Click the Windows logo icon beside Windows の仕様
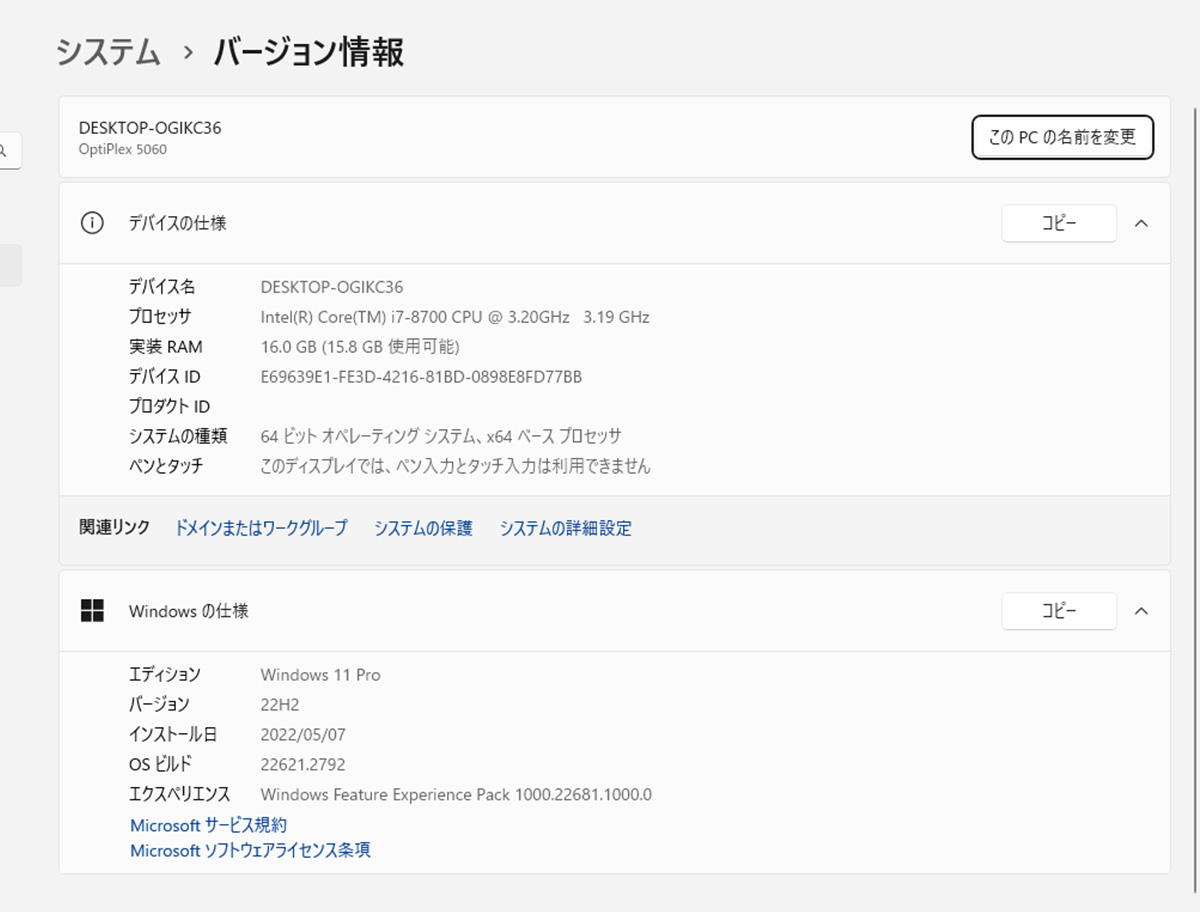Screen dimensions: 1200x912 (x=92, y=611)
